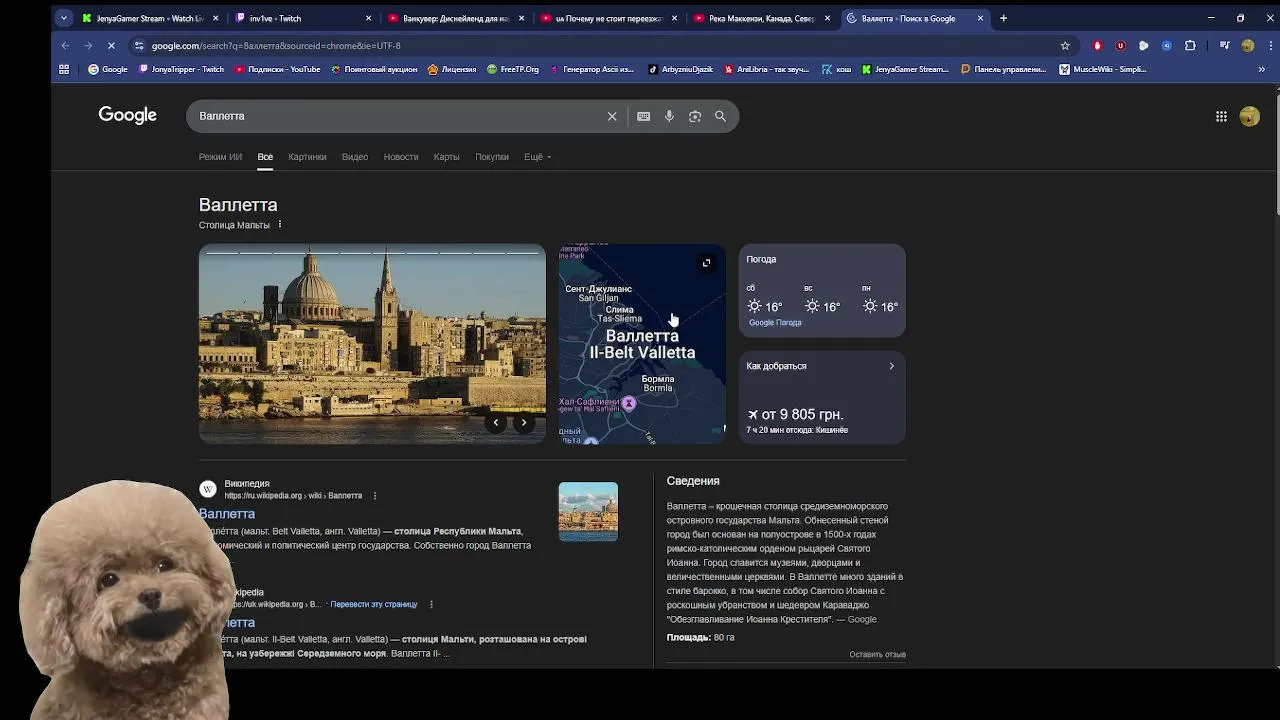
Task: Open the Google bookmark
Action: (108, 69)
